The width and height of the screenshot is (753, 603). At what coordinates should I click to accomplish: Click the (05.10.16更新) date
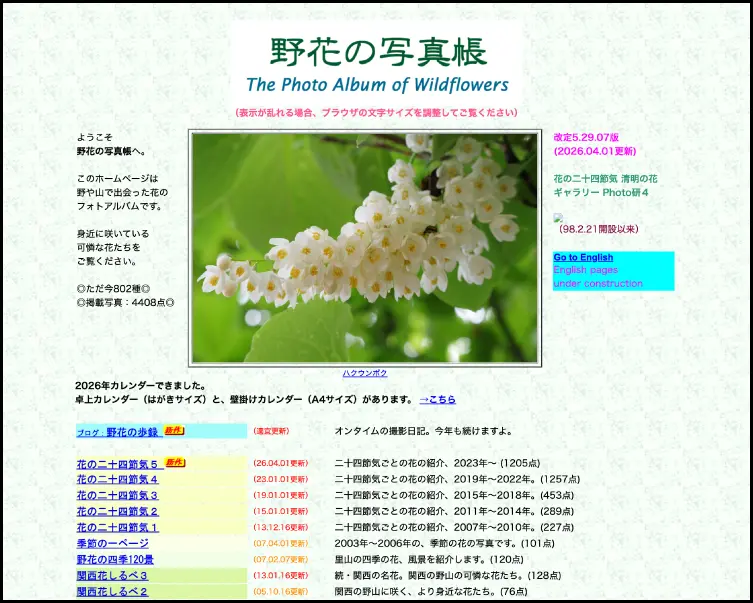pos(280,591)
